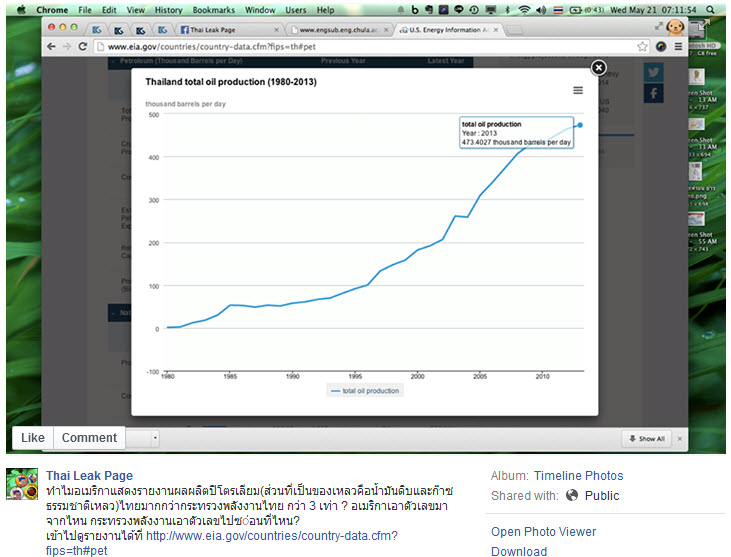Toggle the total oil production legend

(x=365, y=391)
